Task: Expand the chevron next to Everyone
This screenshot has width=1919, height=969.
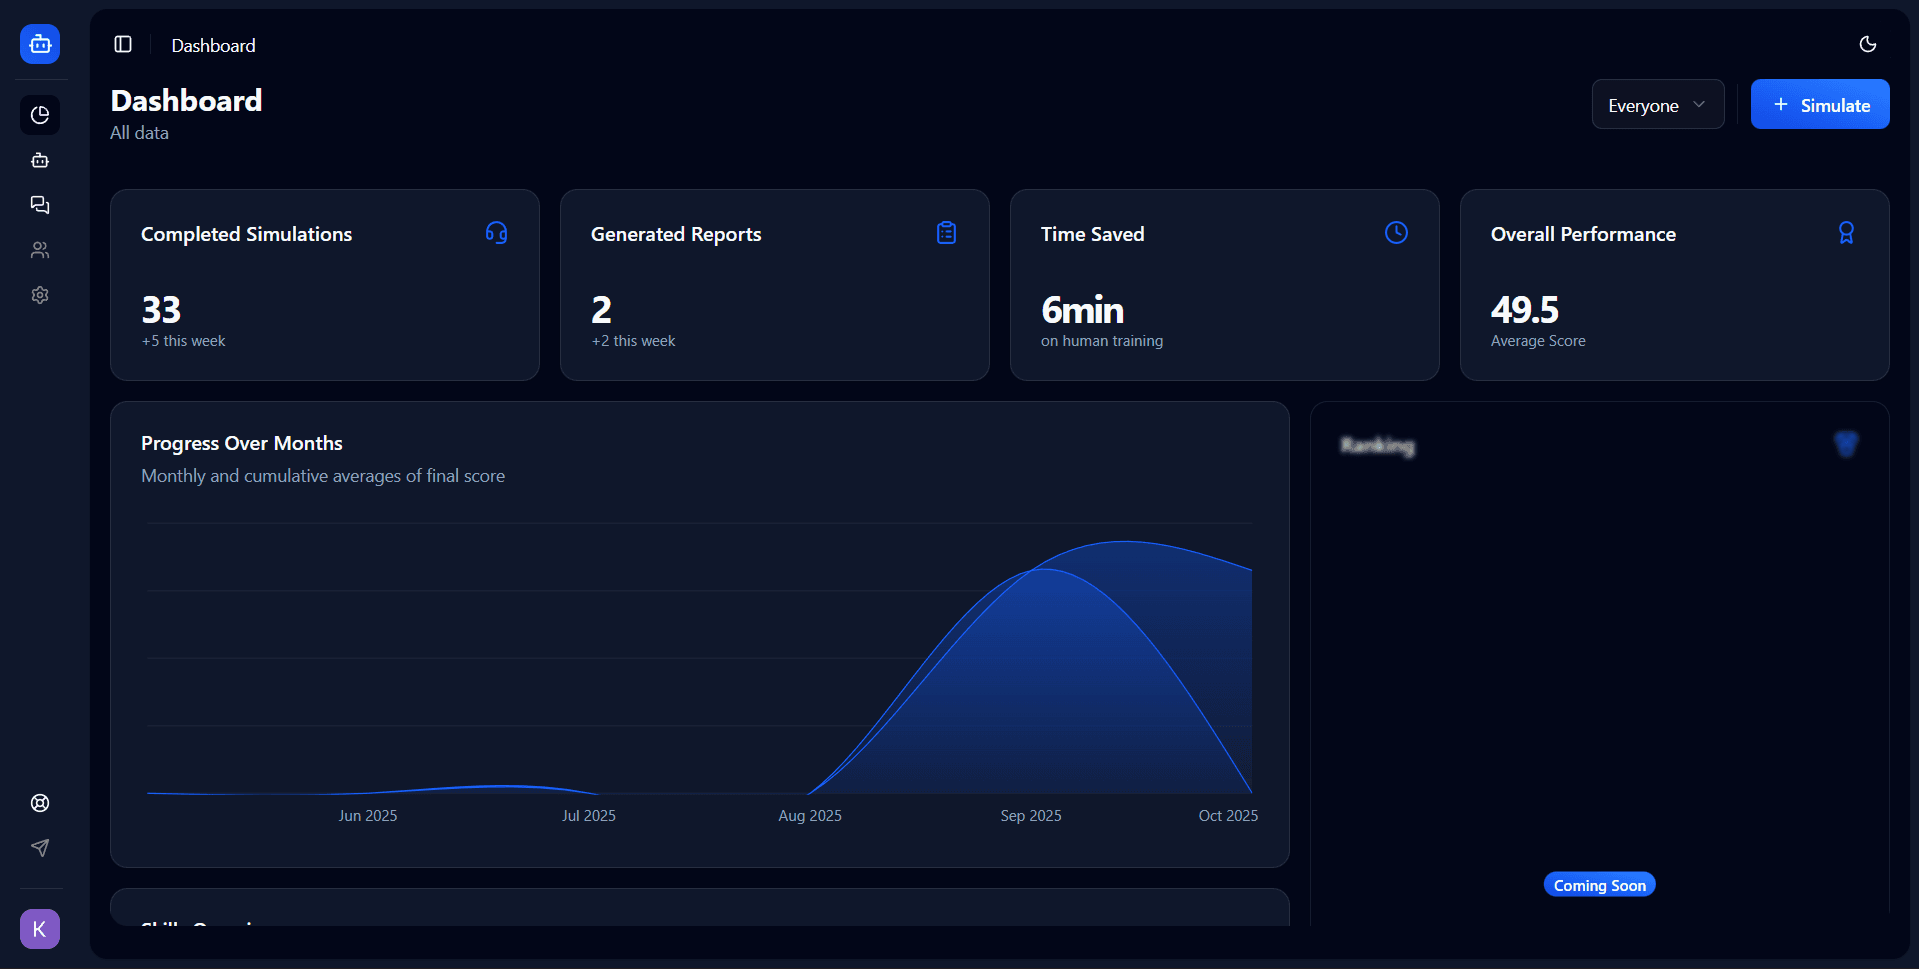Action: (x=1699, y=104)
